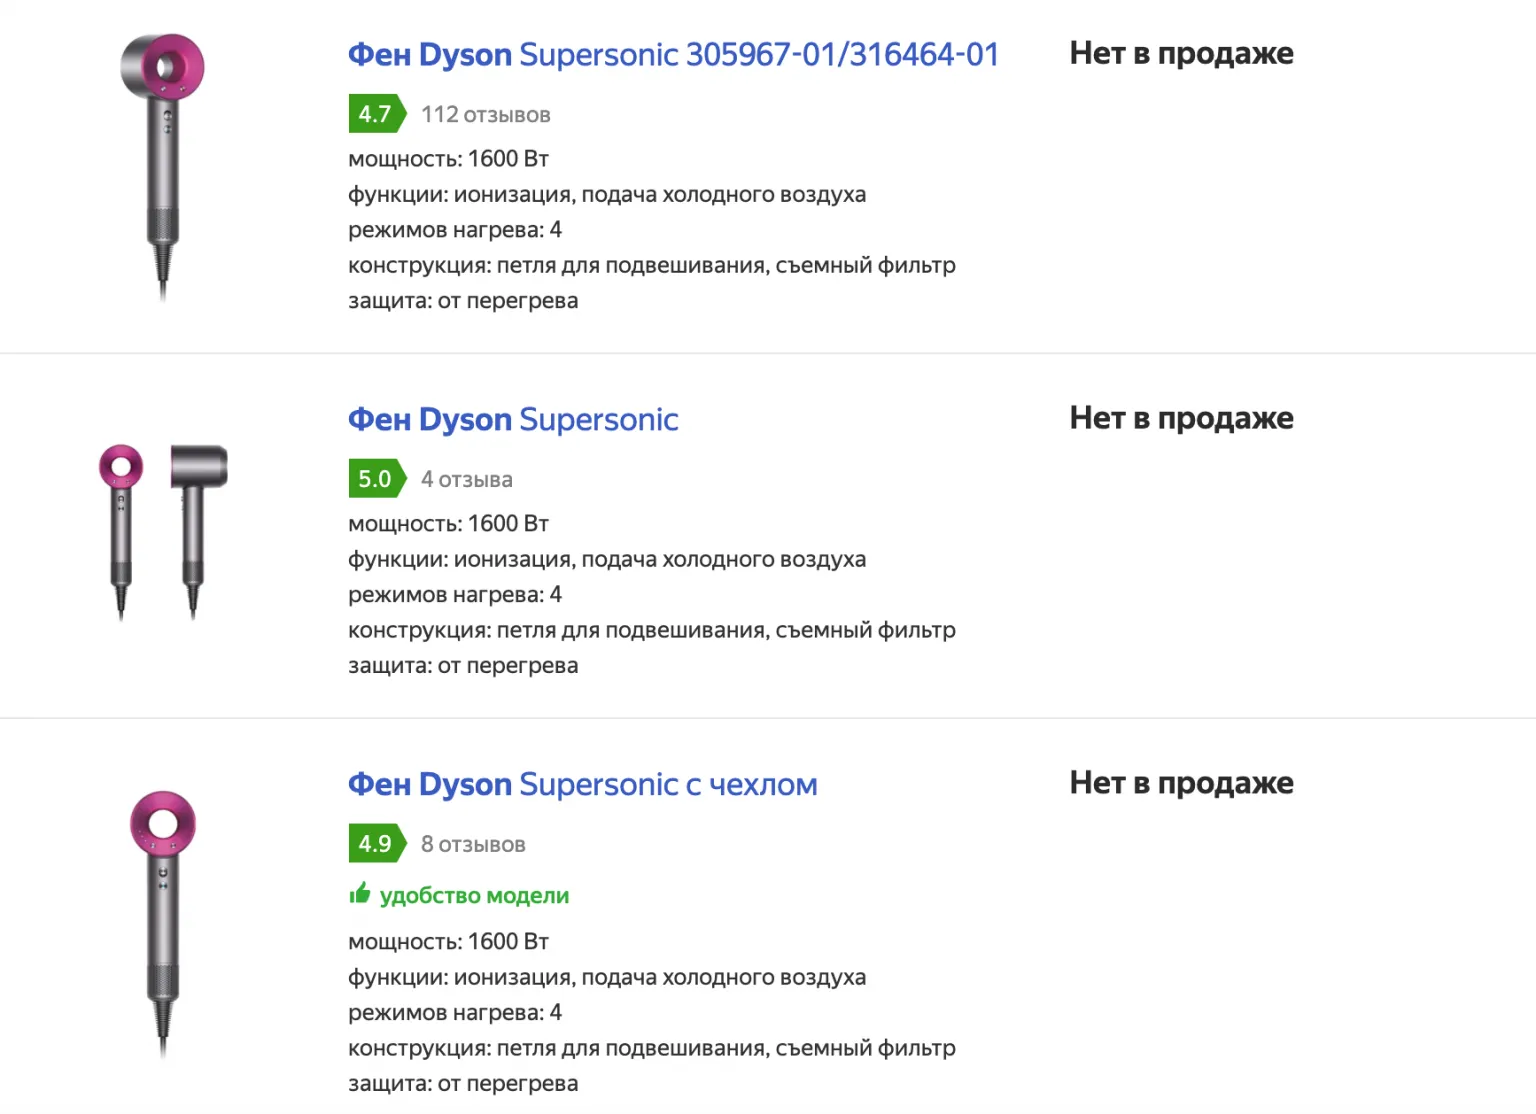Click мощность: 1600 Вт under the 4.7-rated dryer

pos(448,159)
